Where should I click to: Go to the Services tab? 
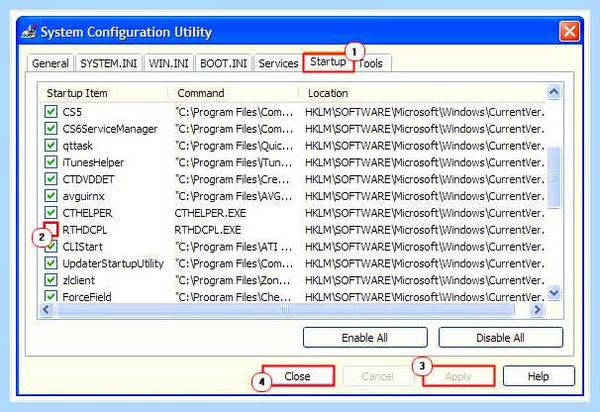coord(278,63)
